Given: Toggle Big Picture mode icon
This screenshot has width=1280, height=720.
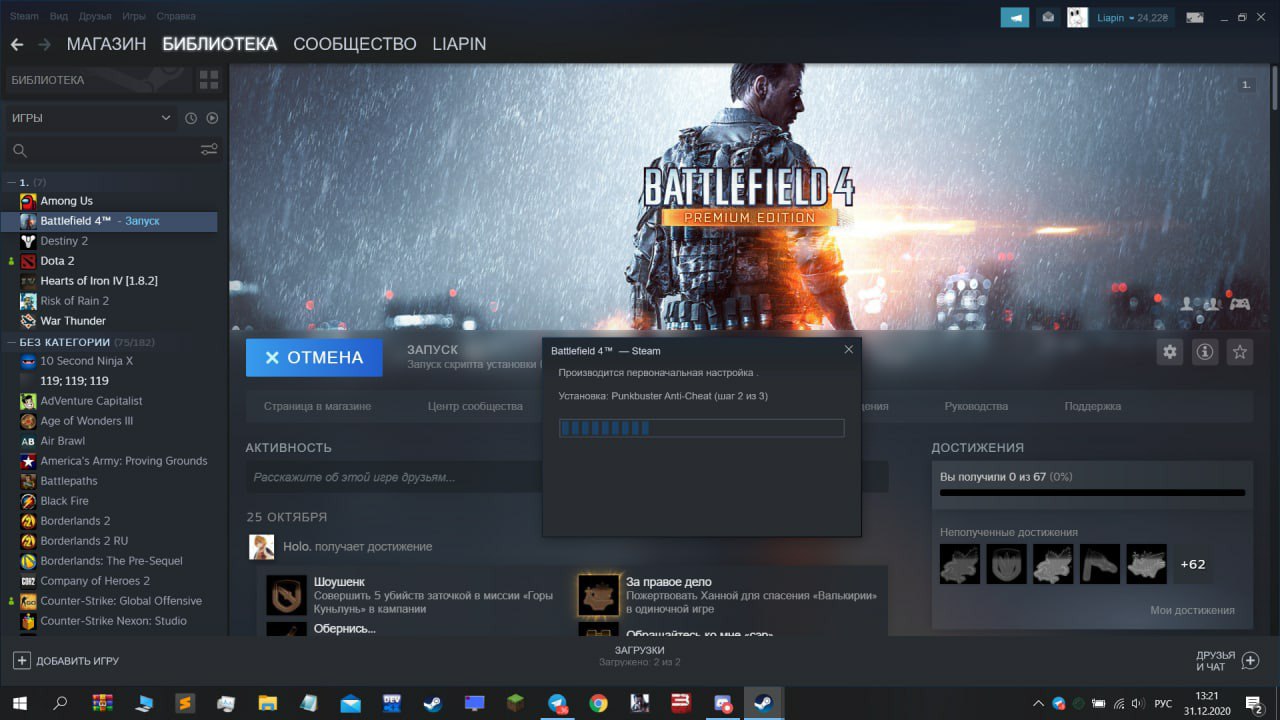Looking at the screenshot, I should 1194,17.
